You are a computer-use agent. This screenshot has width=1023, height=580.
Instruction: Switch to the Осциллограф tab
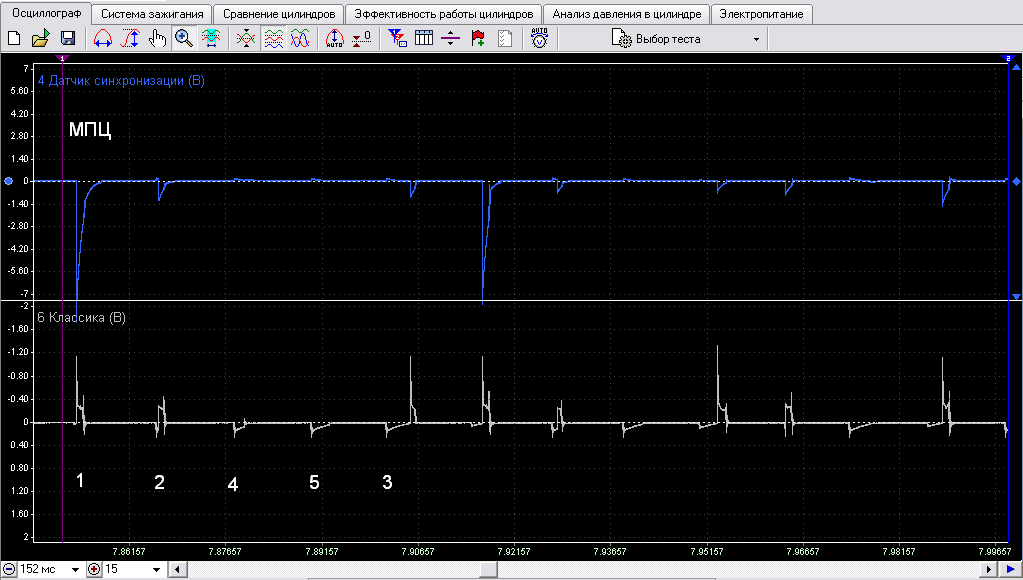pos(47,13)
